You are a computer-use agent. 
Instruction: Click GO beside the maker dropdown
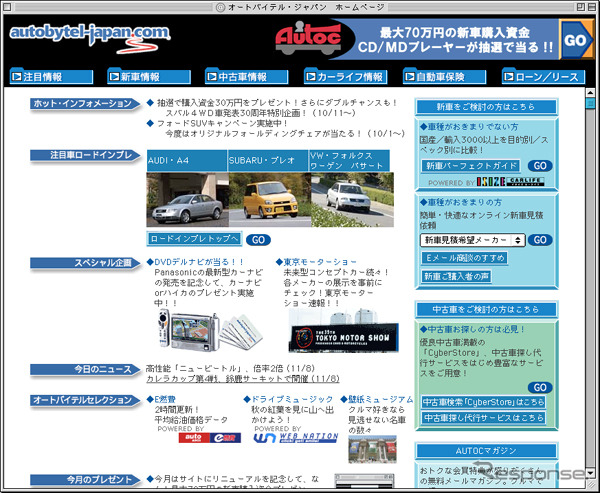pyautogui.click(x=540, y=240)
